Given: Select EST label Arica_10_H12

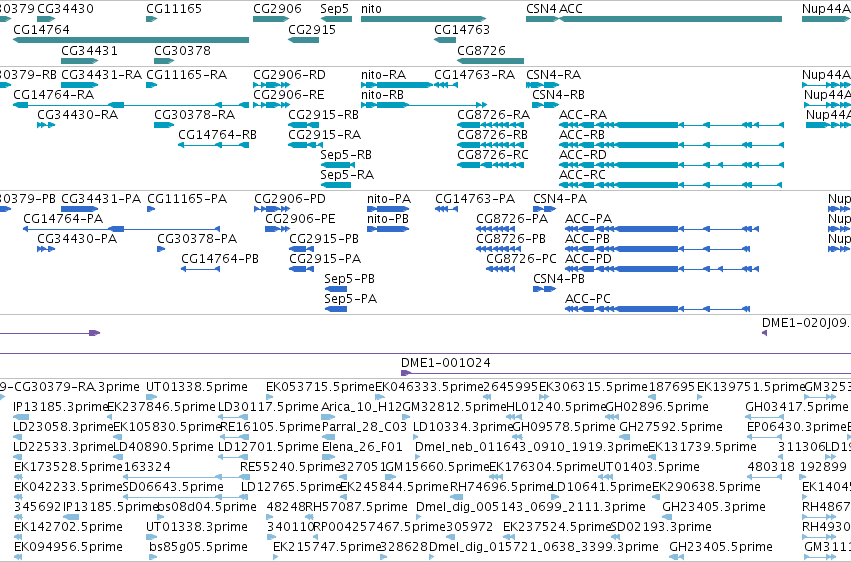Looking at the screenshot, I should pyautogui.click(x=361, y=407).
